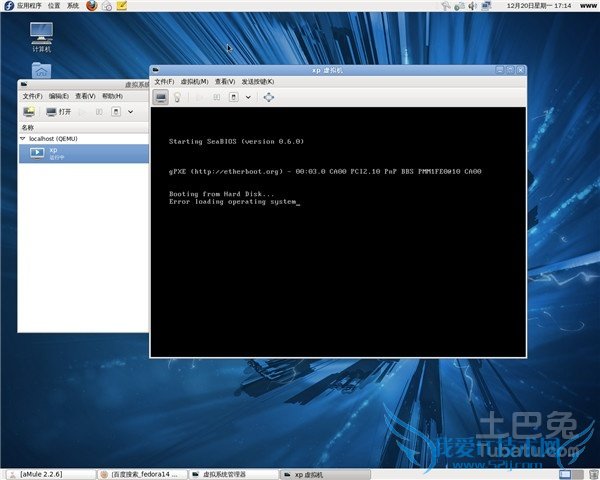This screenshot has height=480, width=600.
Task: Switch xp console to fullscreen mode
Action: 269,97
